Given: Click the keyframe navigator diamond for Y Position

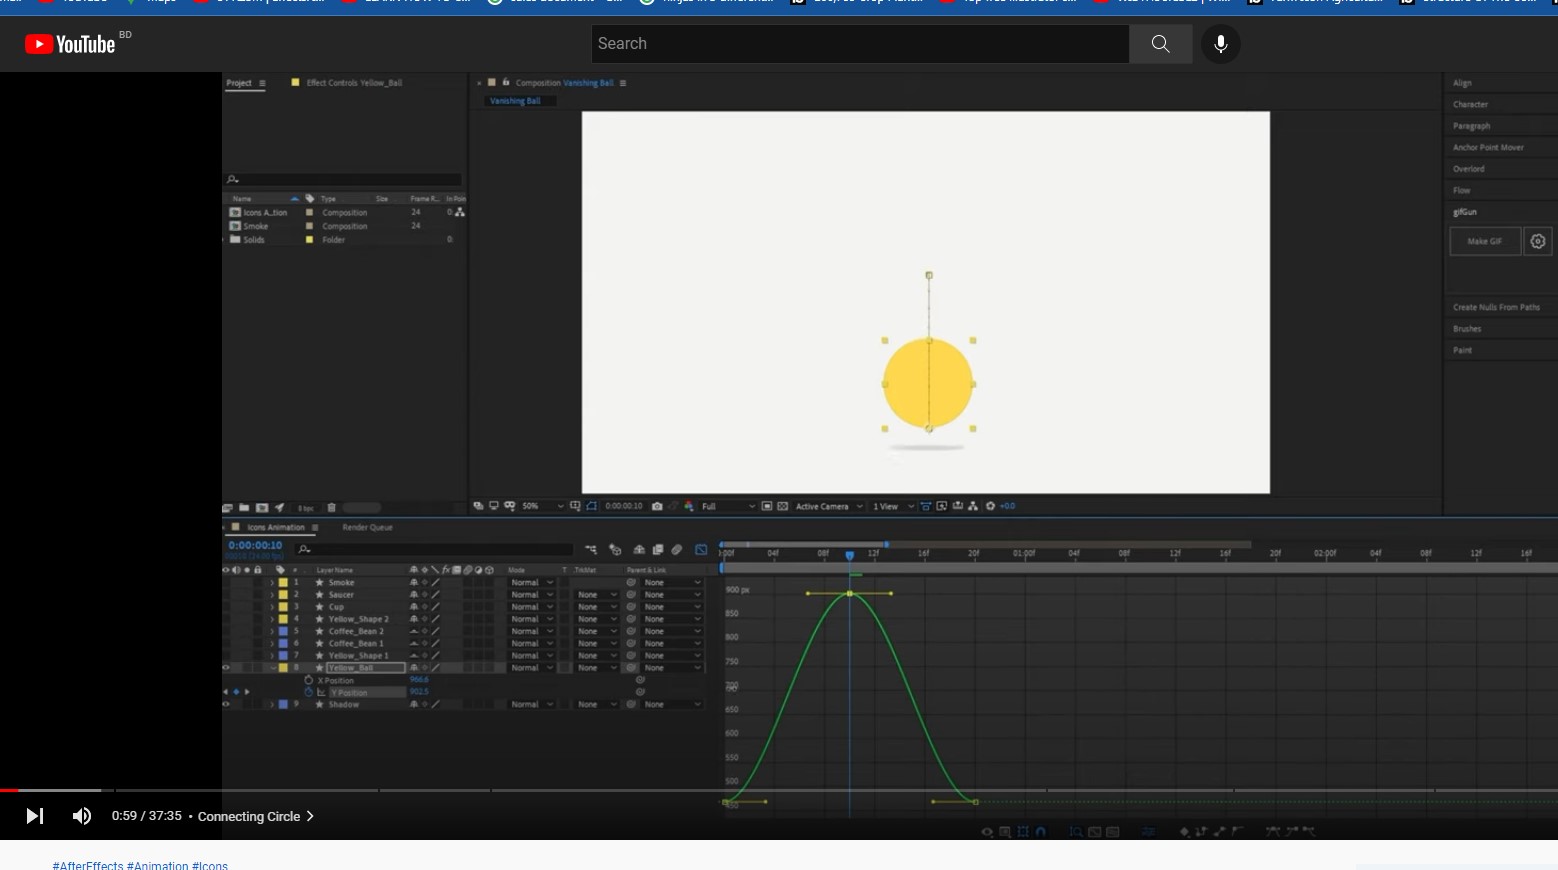Looking at the screenshot, I should point(235,691).
